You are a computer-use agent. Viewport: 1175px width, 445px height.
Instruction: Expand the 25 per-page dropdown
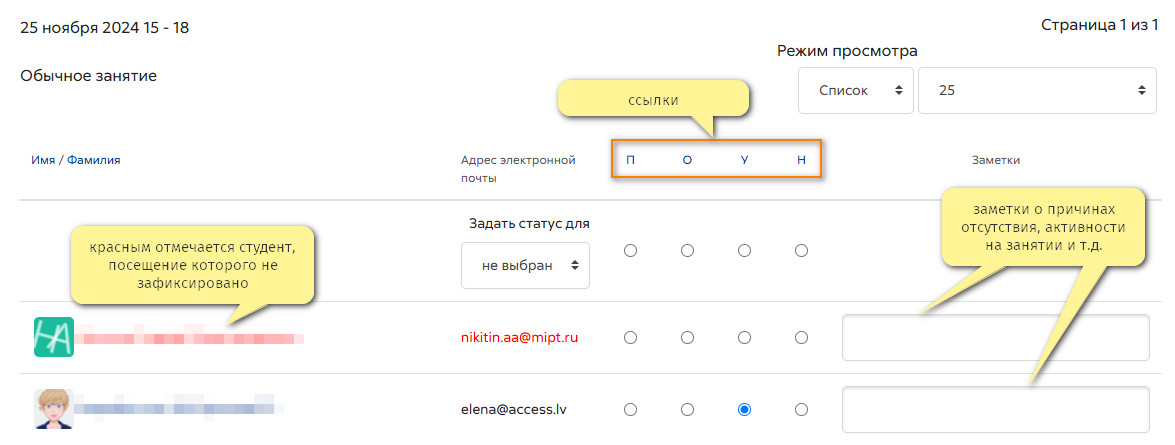(x=1037, y=91)
